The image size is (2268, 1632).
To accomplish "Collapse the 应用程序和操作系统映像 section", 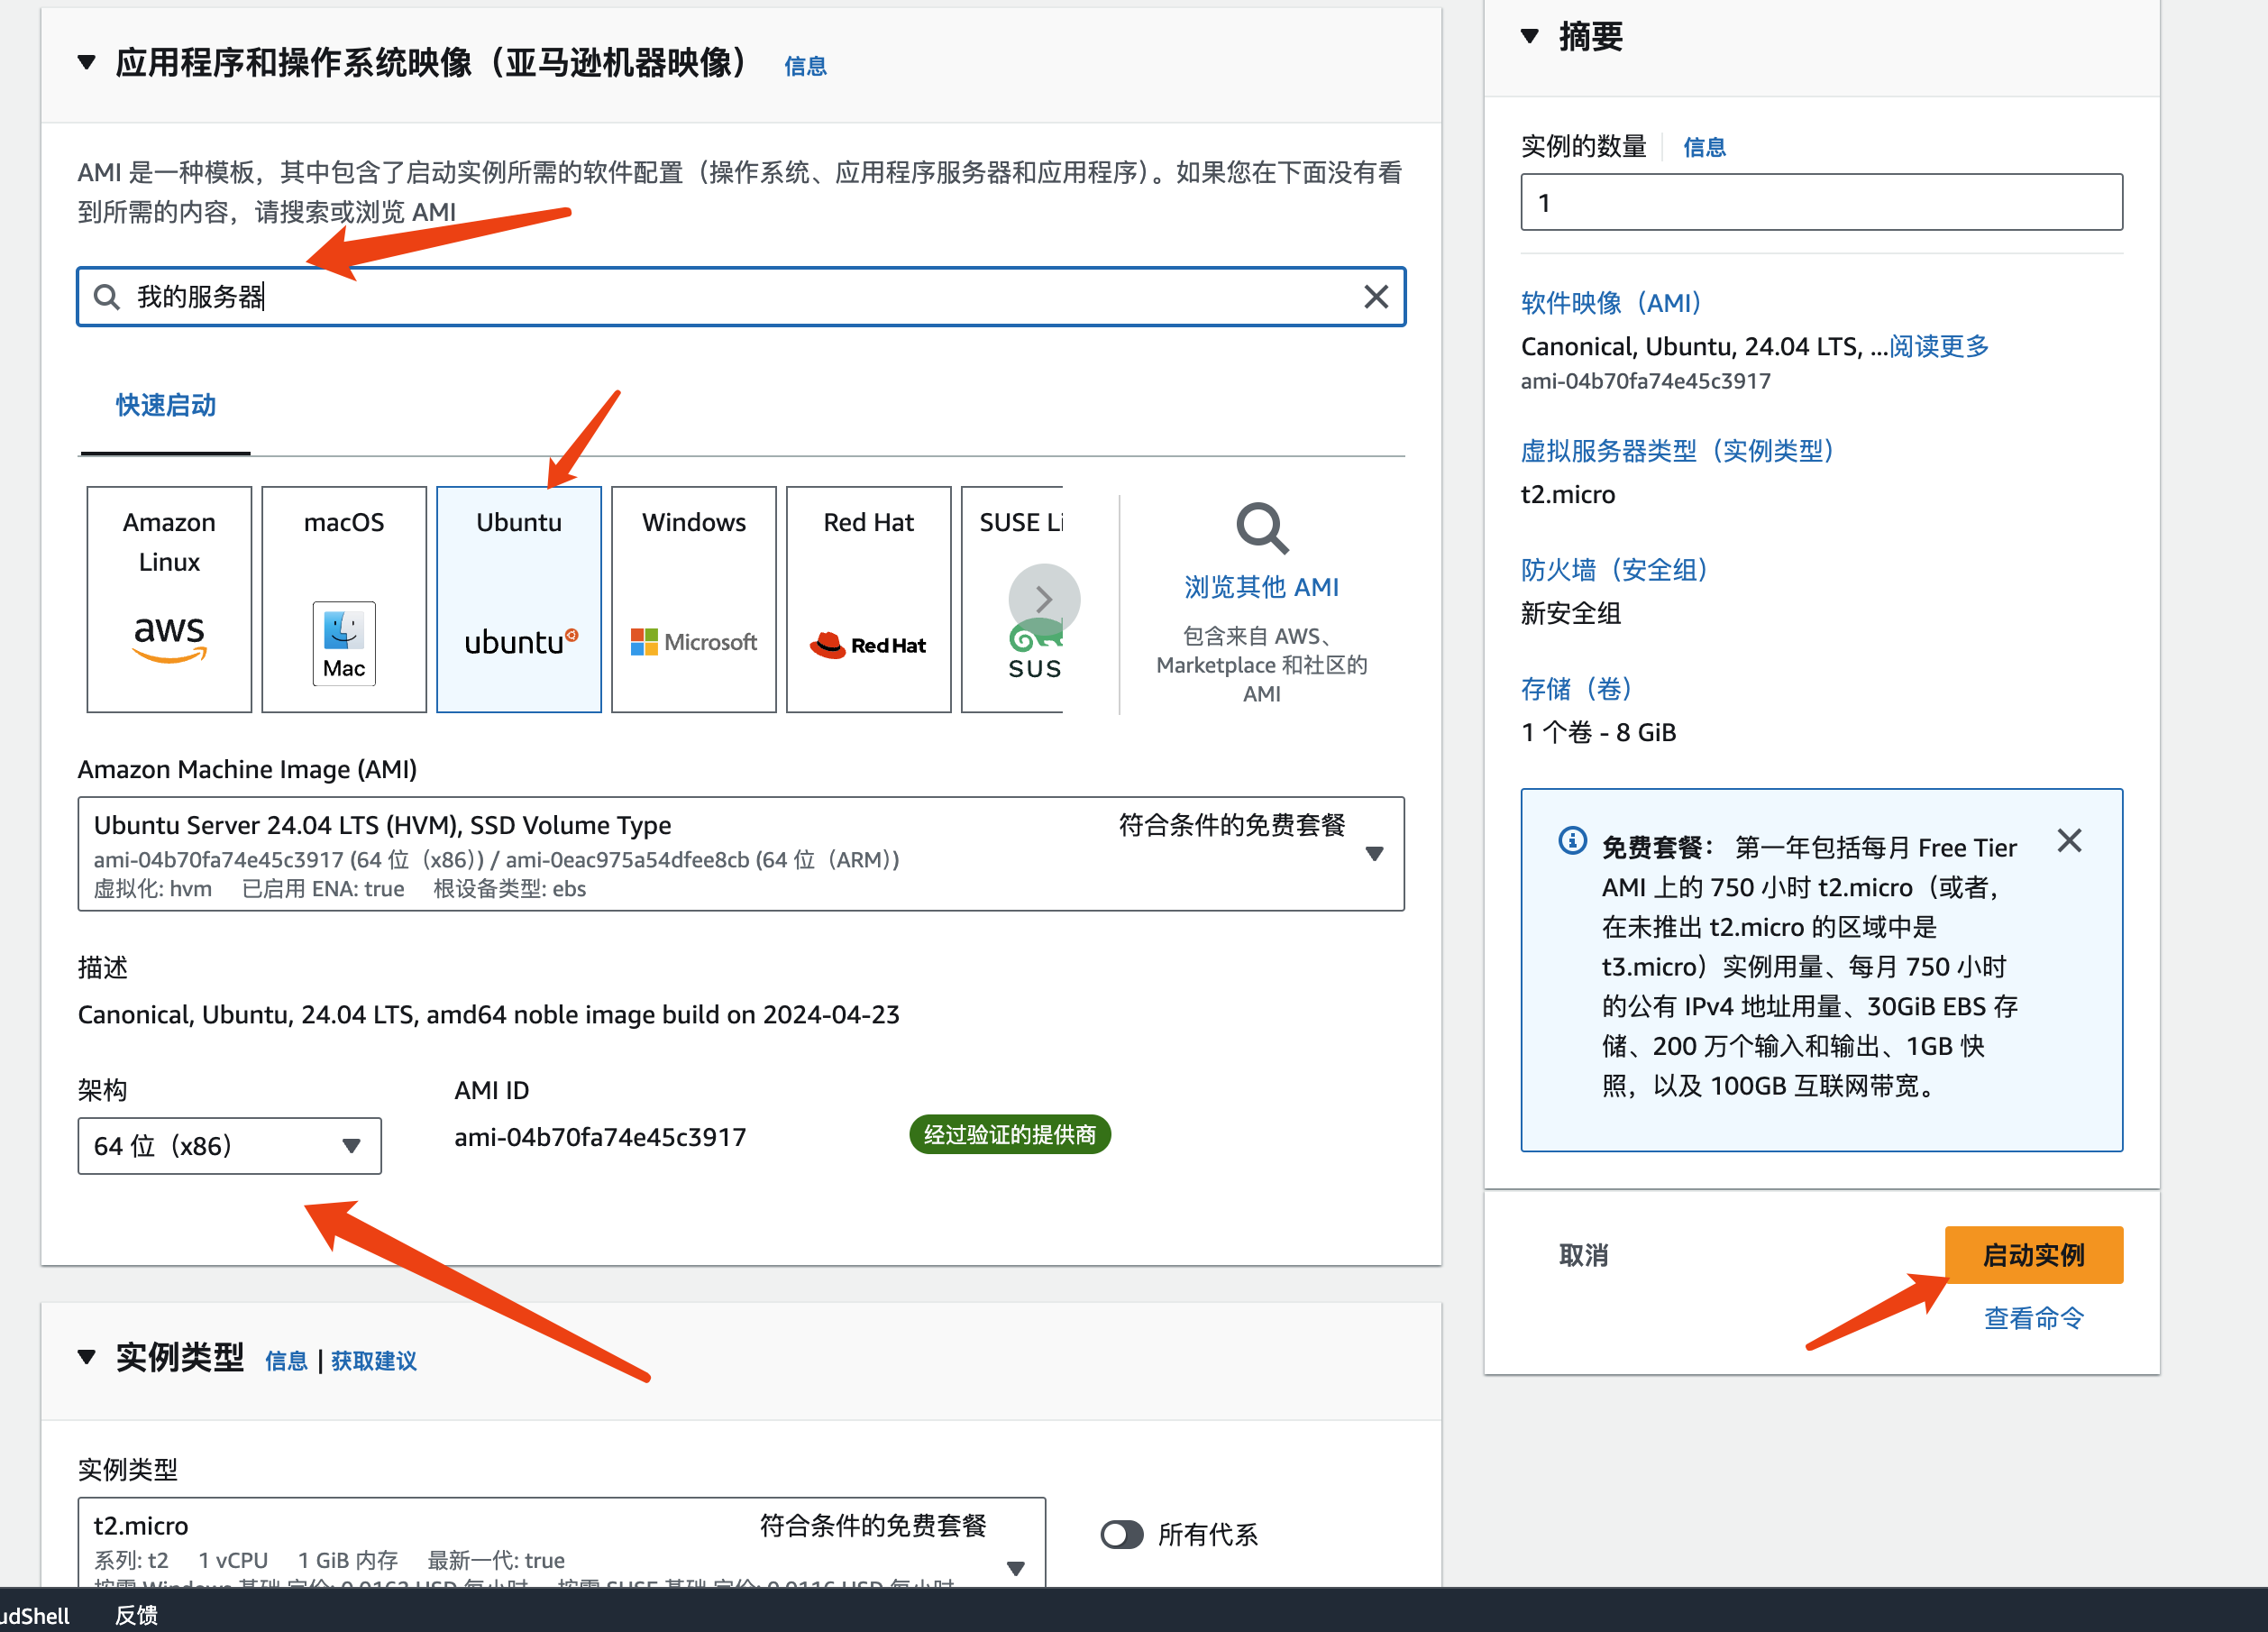I will (87, 63).
